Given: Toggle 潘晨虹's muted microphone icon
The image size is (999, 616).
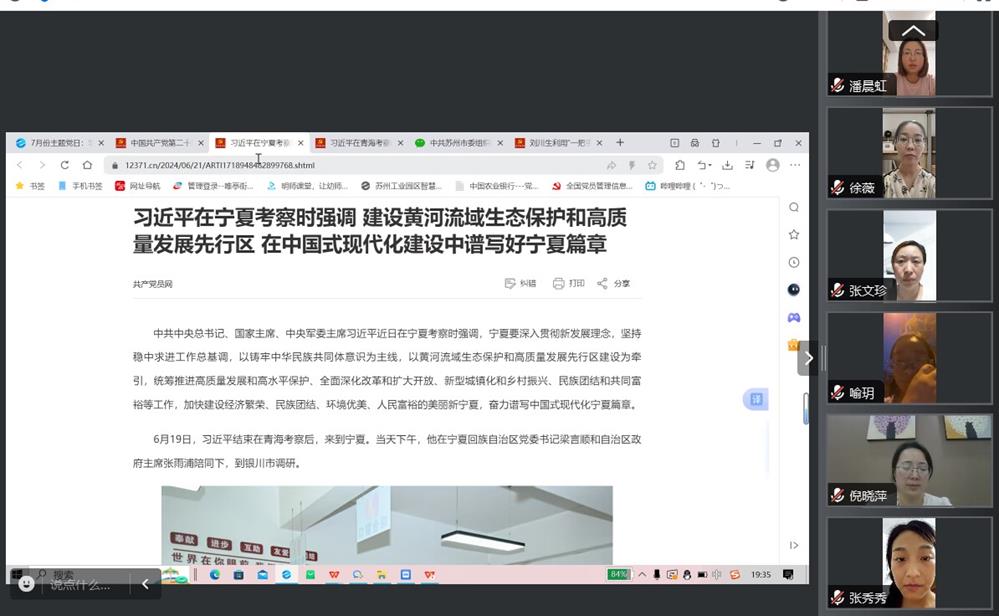Looking at the screenshot, I should click(x=837, y=85).
